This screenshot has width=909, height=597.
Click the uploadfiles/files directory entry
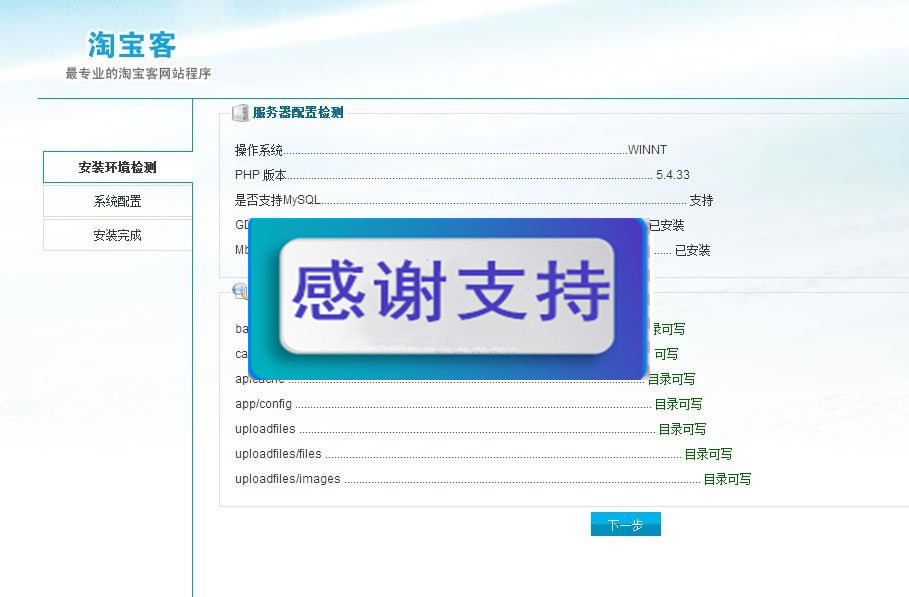point(278,454)
